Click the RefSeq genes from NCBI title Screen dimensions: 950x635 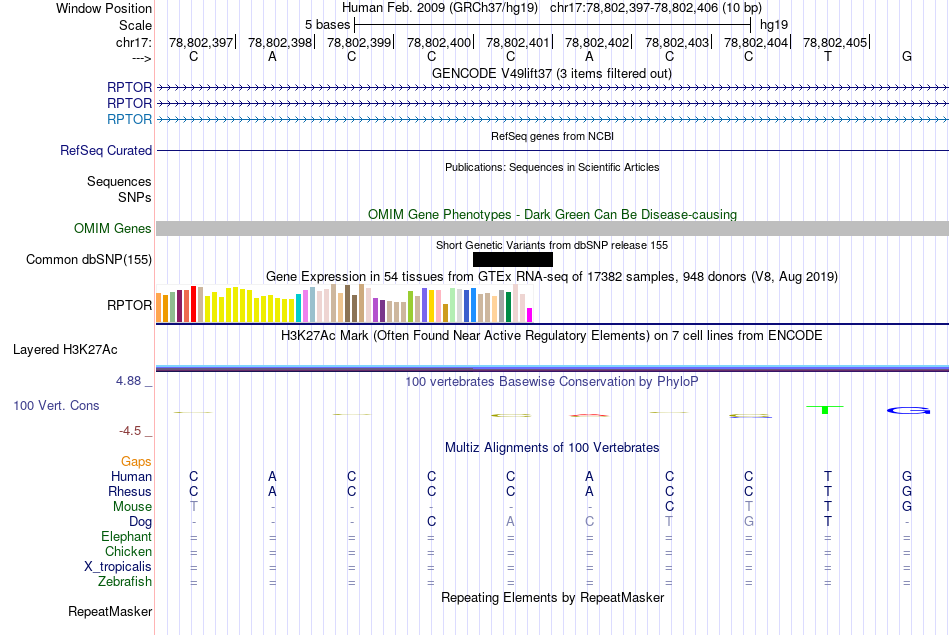[552, 136]
